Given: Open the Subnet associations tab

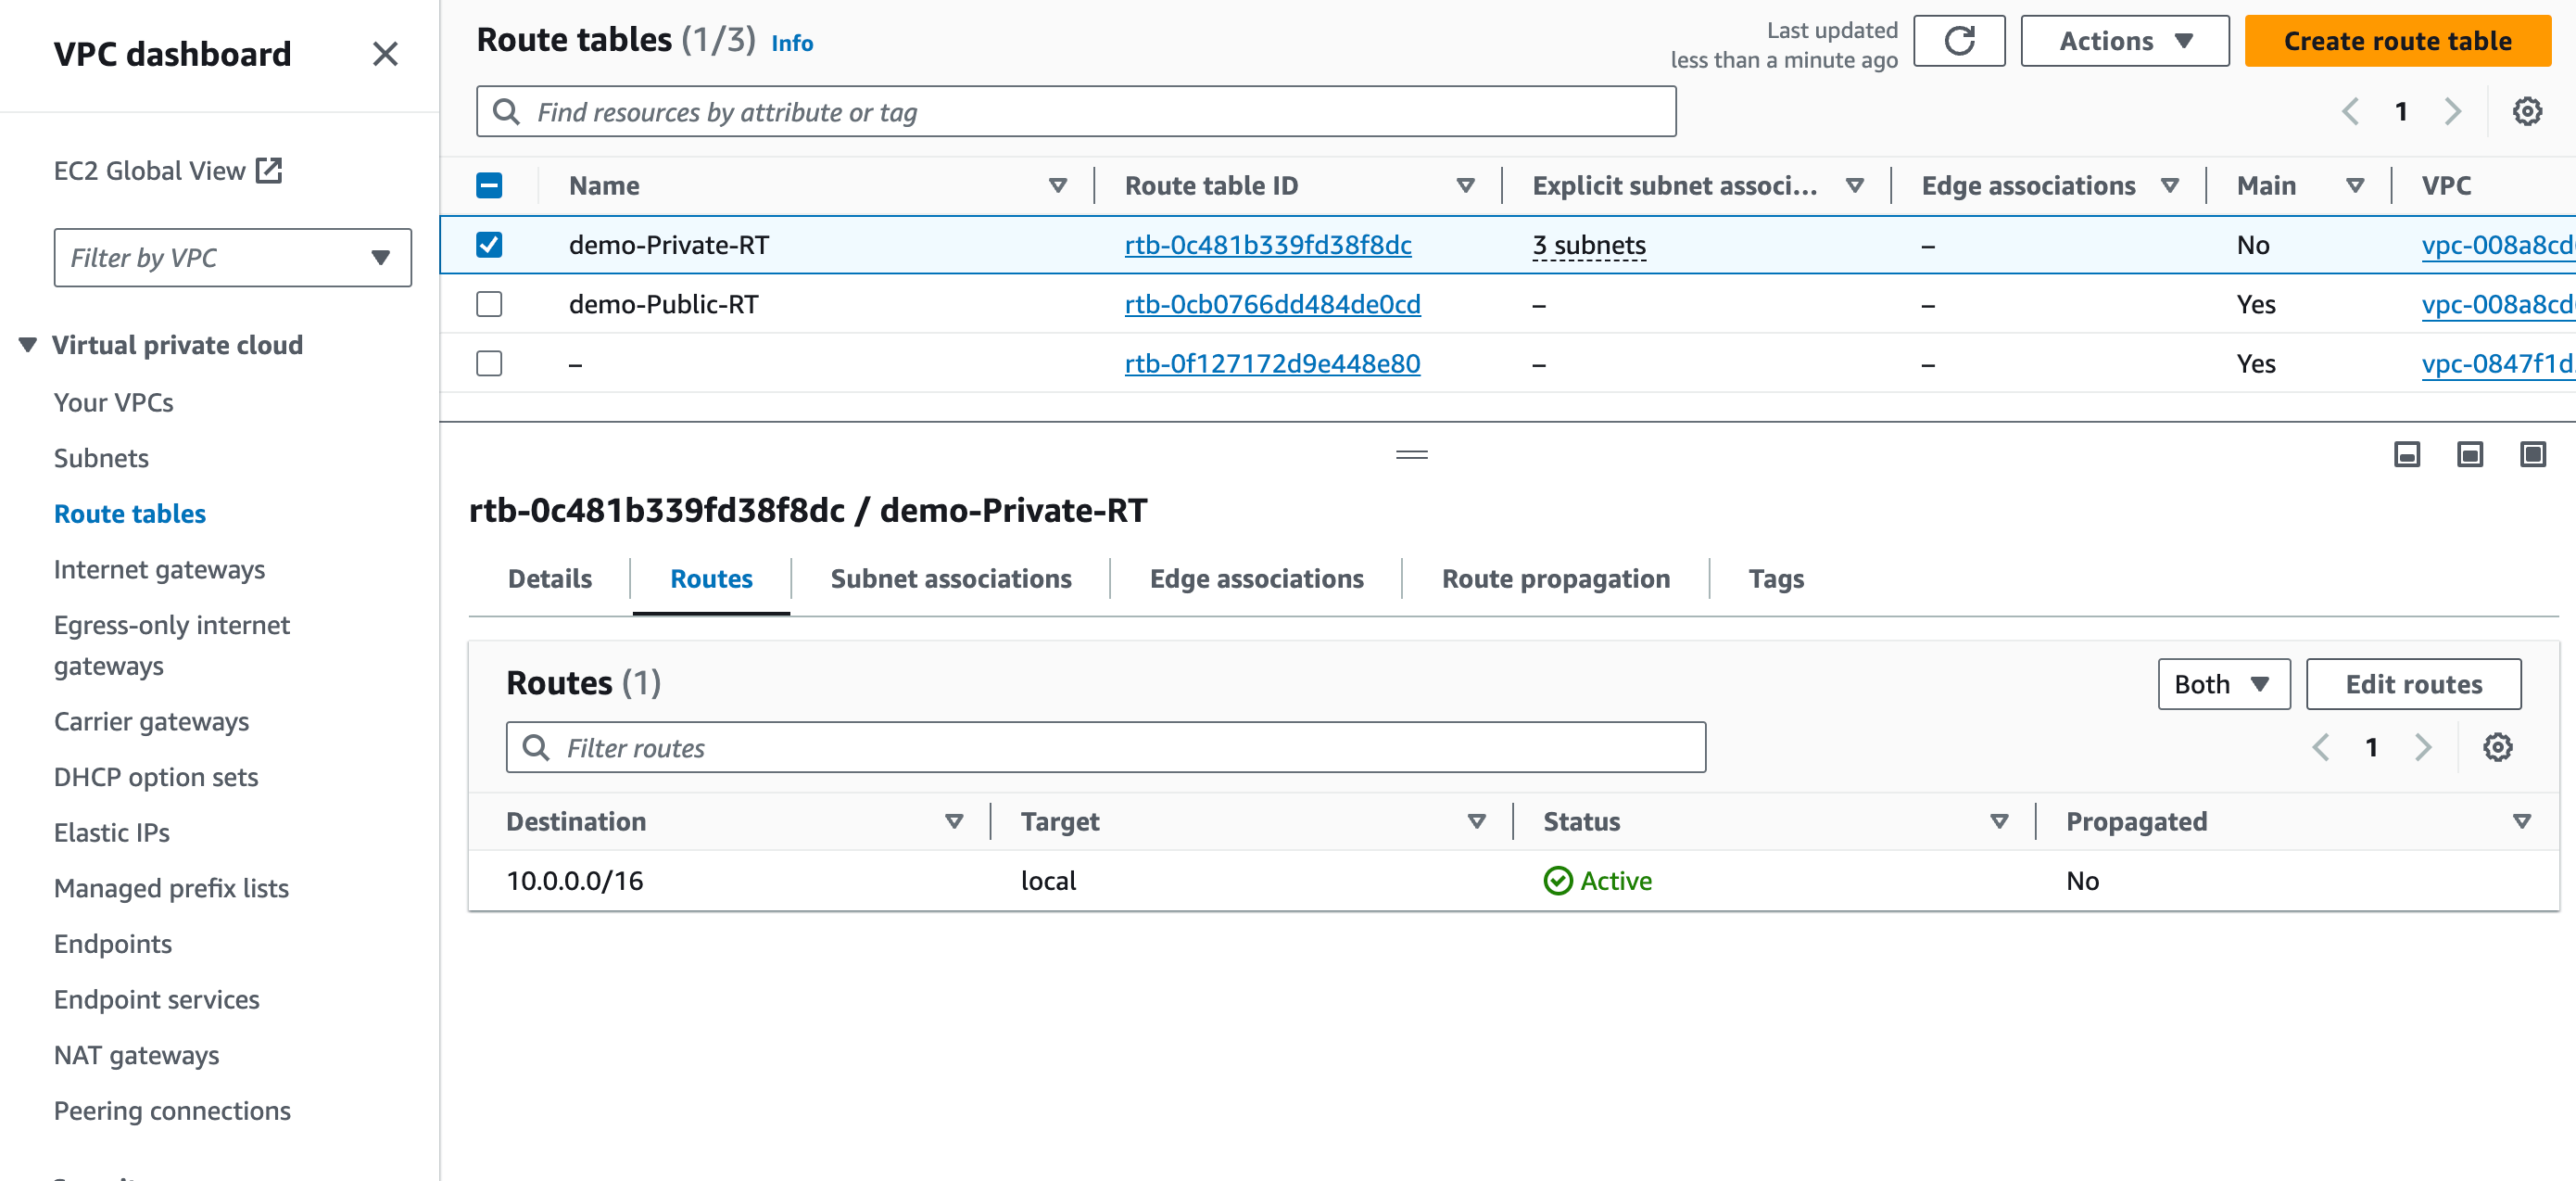Looking at the screenshot, I should tap(950, 579).
